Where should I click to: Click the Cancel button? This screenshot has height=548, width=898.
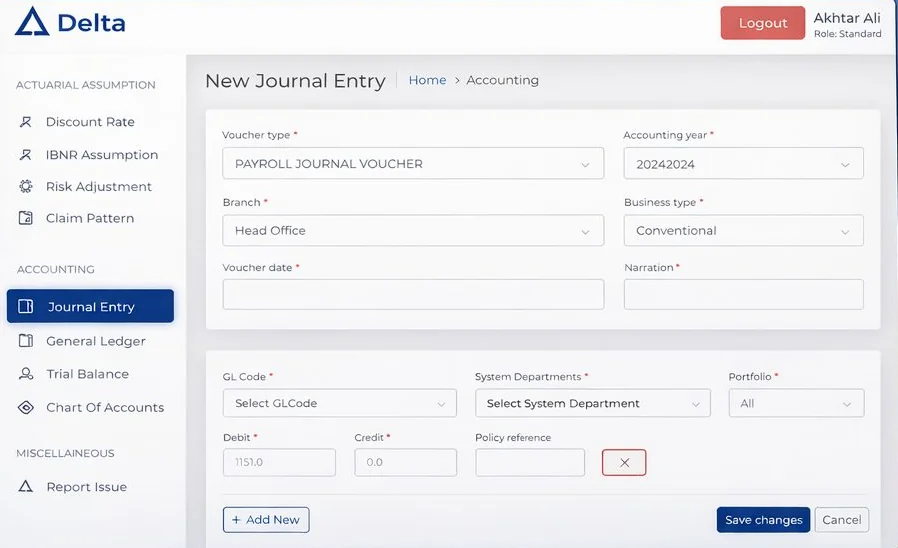point(842,520)
